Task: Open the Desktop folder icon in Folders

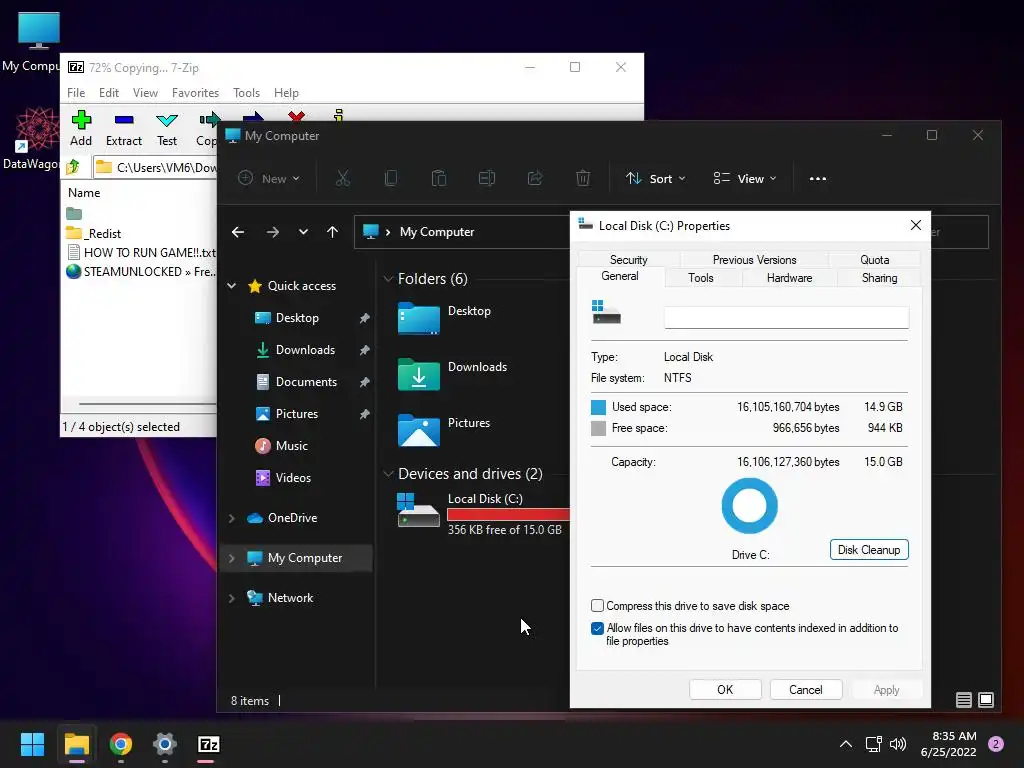Action: click(x=419, y=318)
